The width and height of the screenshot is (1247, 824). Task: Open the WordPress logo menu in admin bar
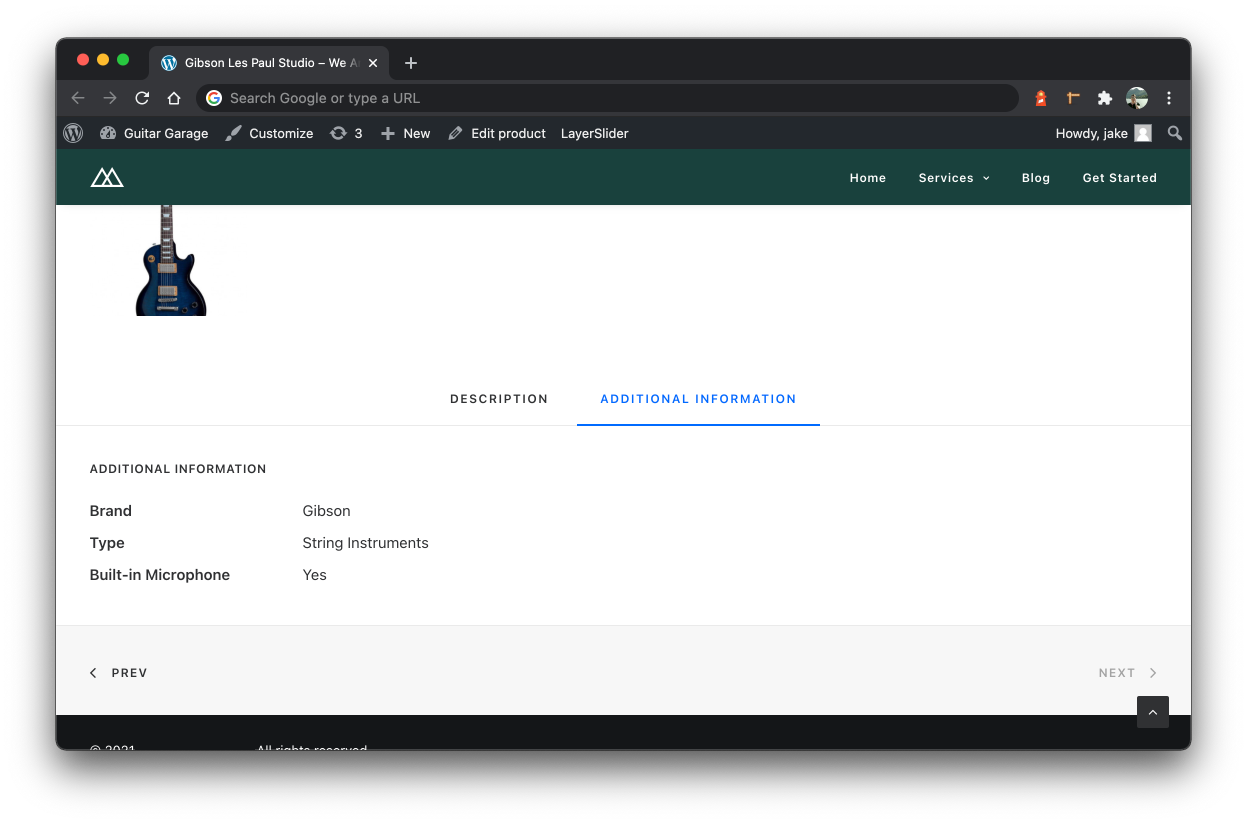[x=72, y=132]
